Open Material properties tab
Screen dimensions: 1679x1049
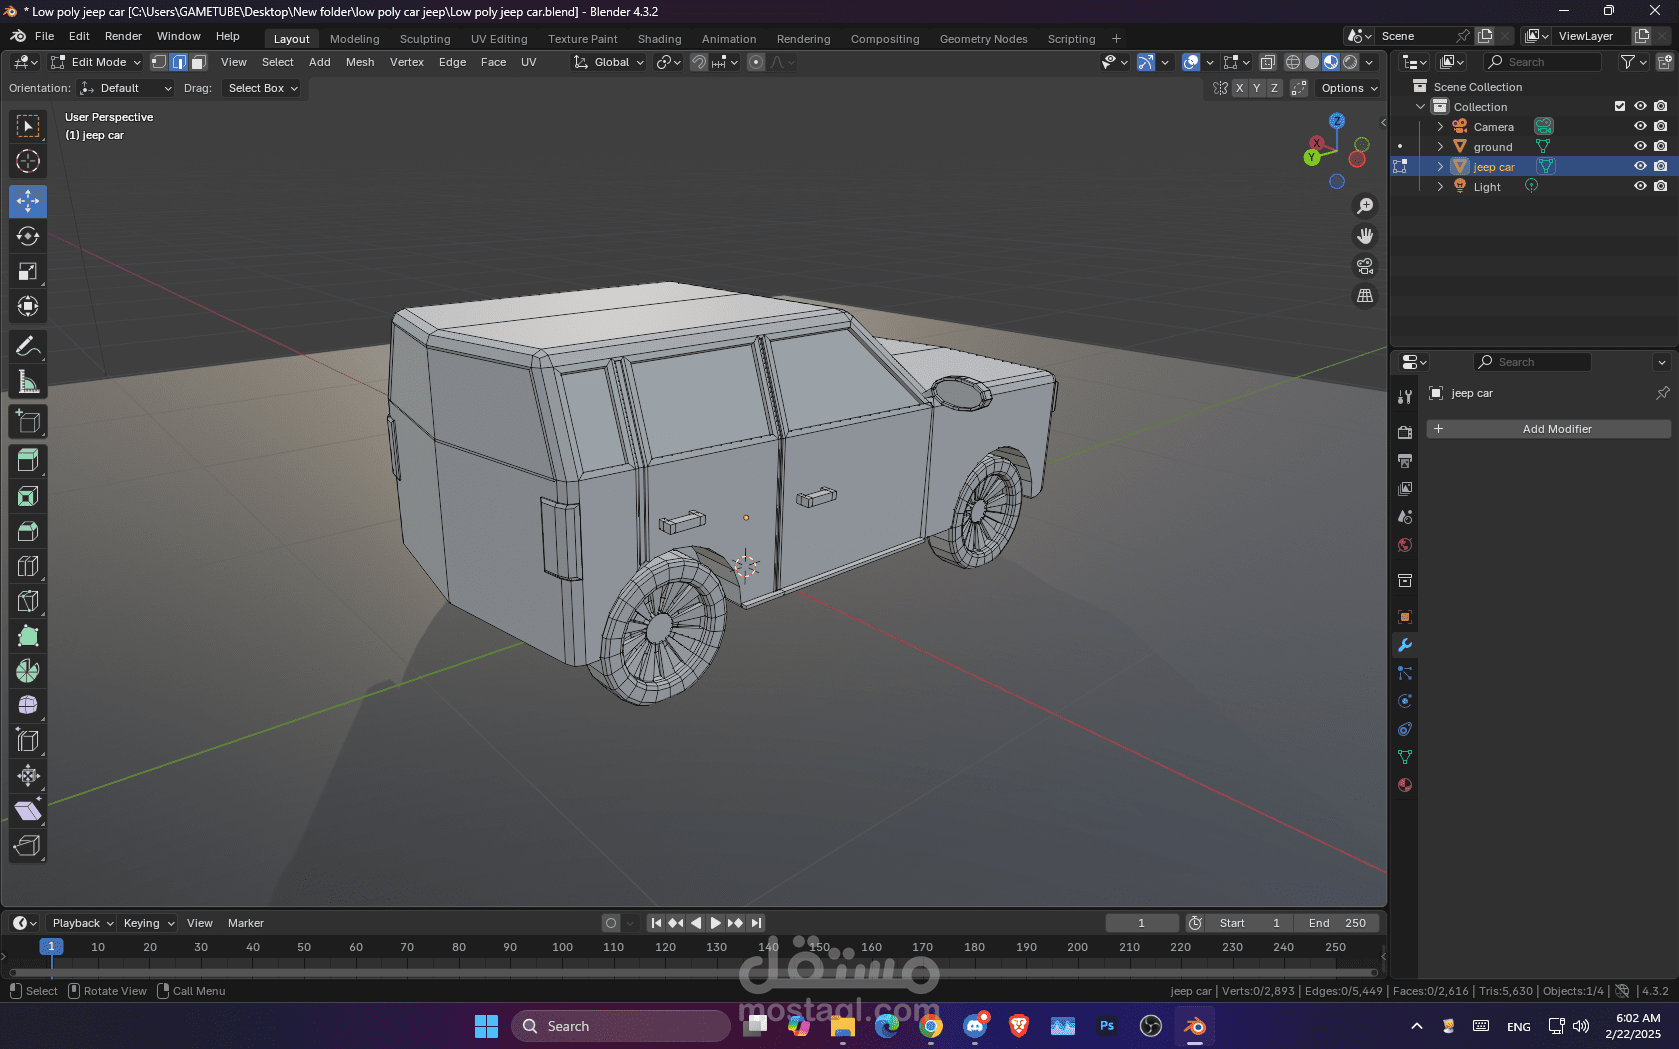[x=1405, y=785]
